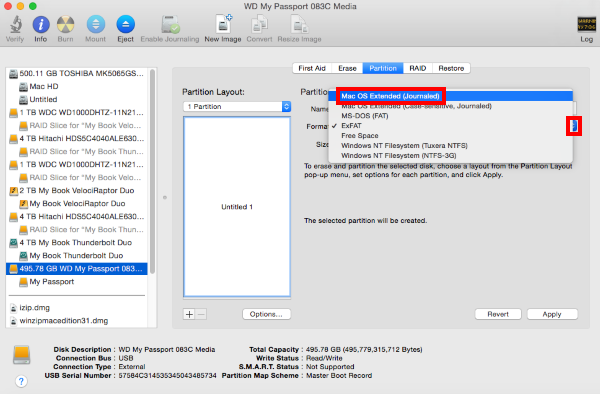Switch to the Restore tab

(451, 68)
